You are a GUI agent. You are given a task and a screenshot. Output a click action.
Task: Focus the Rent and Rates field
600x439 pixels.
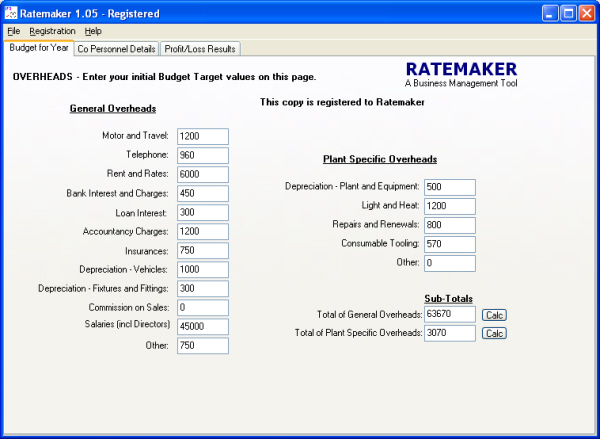(x=203, y=175)
